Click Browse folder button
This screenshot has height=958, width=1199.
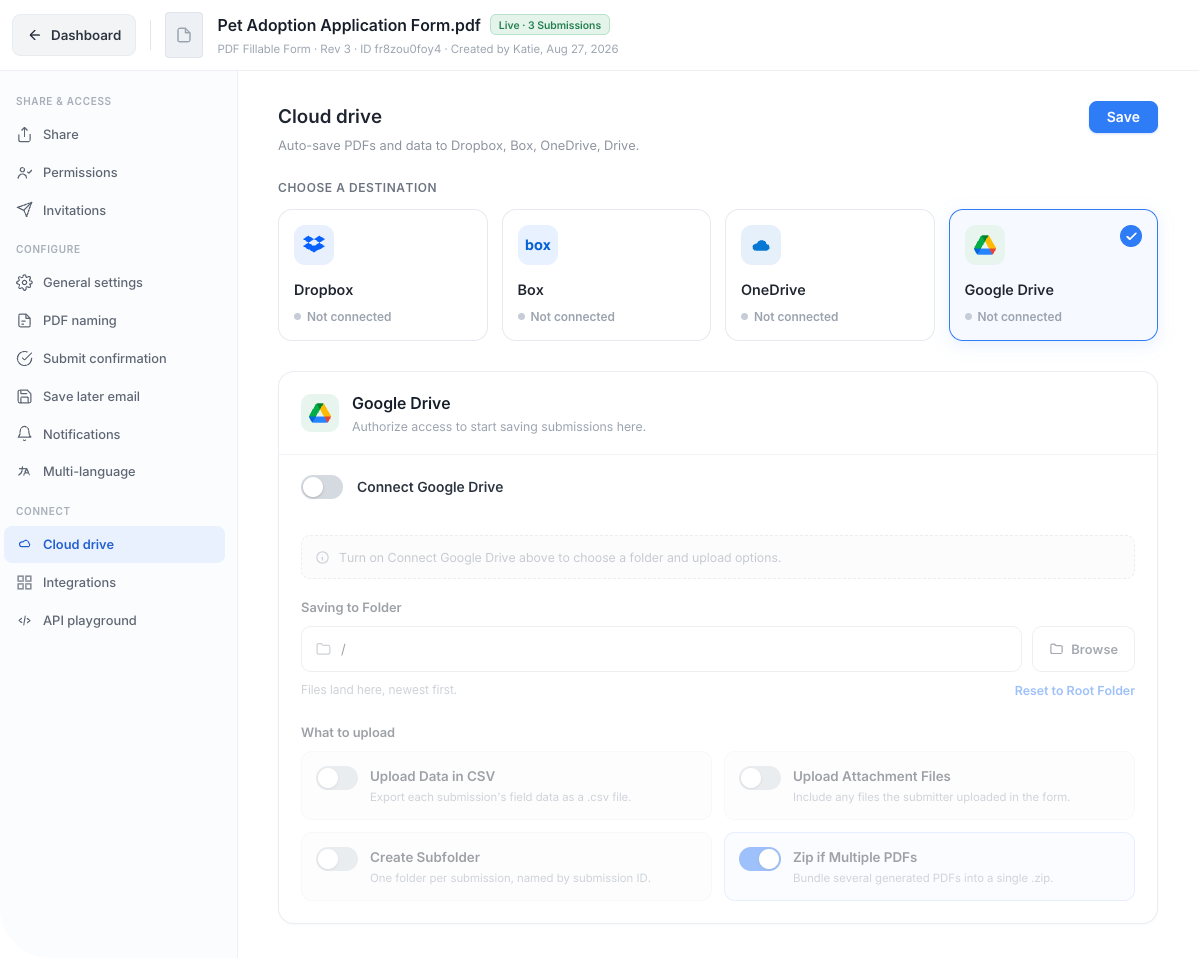click(x=1083, y=649)
